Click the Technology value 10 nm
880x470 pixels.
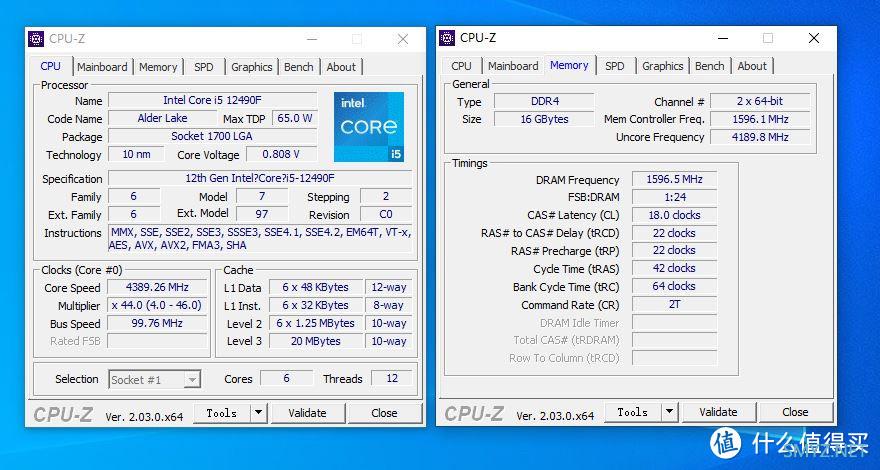pyautogui.click(x=136, y=154)
